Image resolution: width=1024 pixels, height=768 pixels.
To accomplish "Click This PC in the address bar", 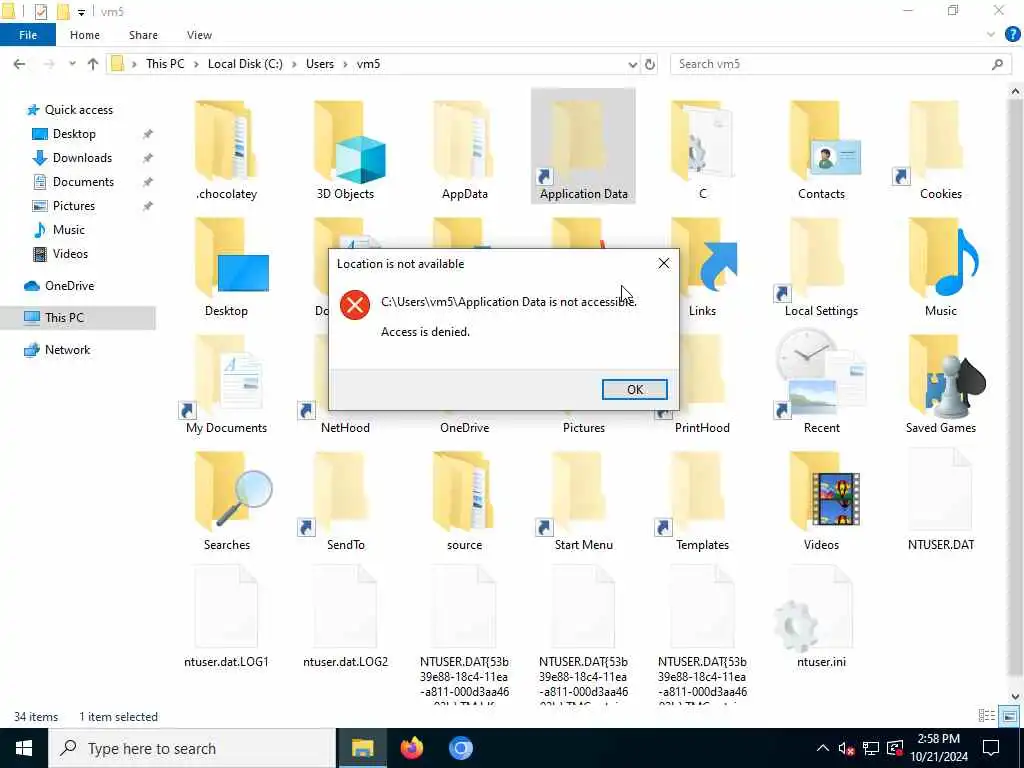I will pyautogui.click(x=165, y=64).
